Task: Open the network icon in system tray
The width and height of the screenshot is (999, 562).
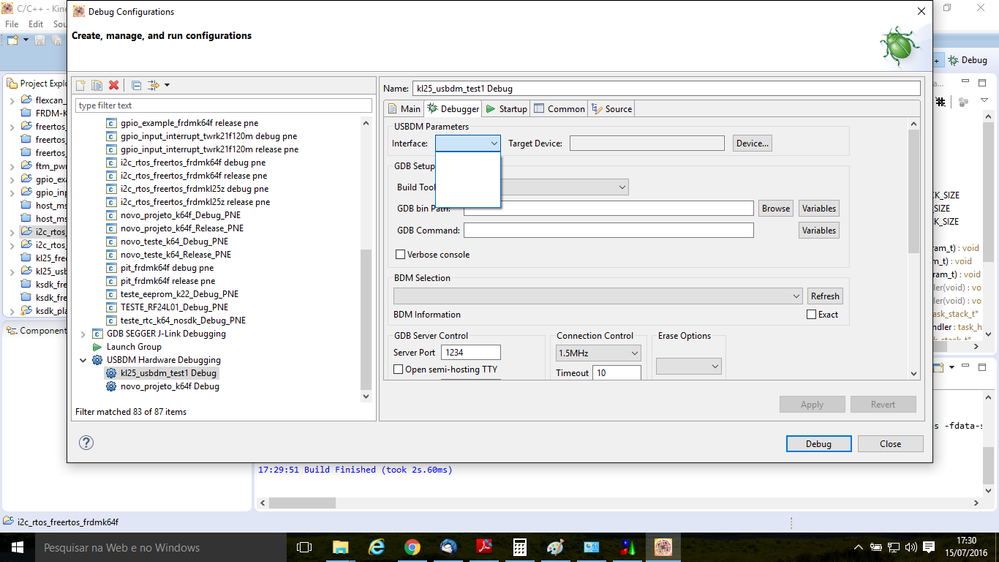Action: 893,547
